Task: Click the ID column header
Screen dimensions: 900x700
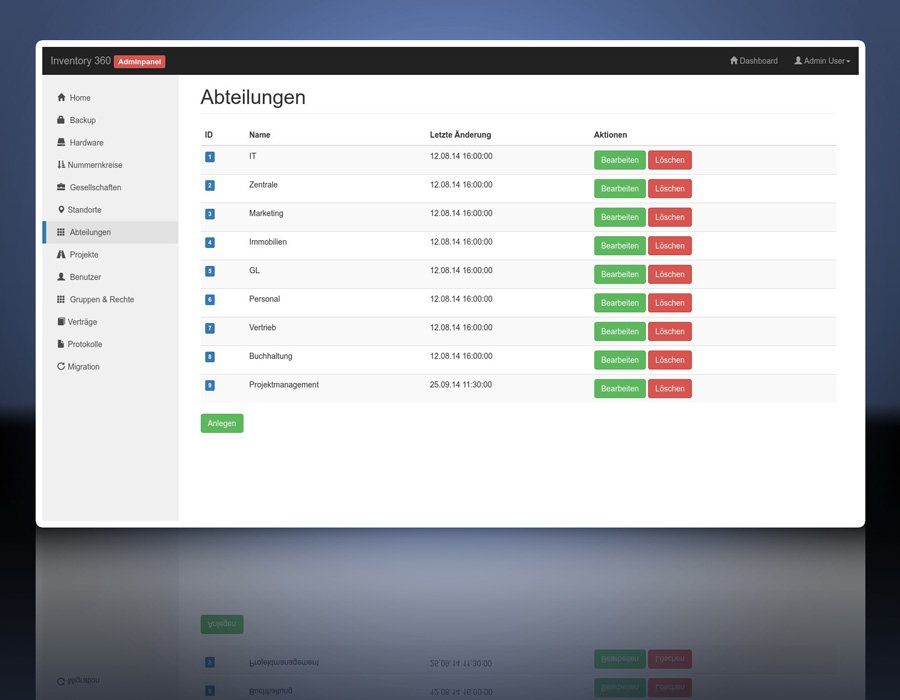Action: click(x=208, y=135)
